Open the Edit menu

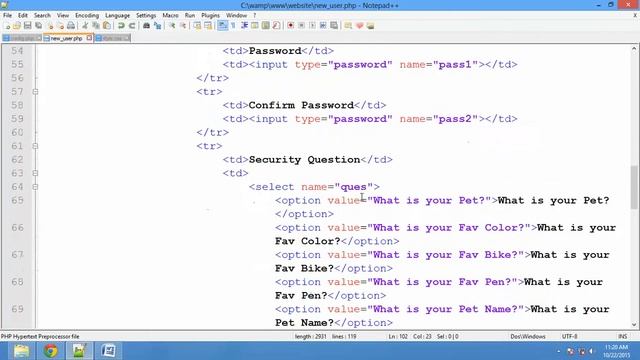(23, 16)
